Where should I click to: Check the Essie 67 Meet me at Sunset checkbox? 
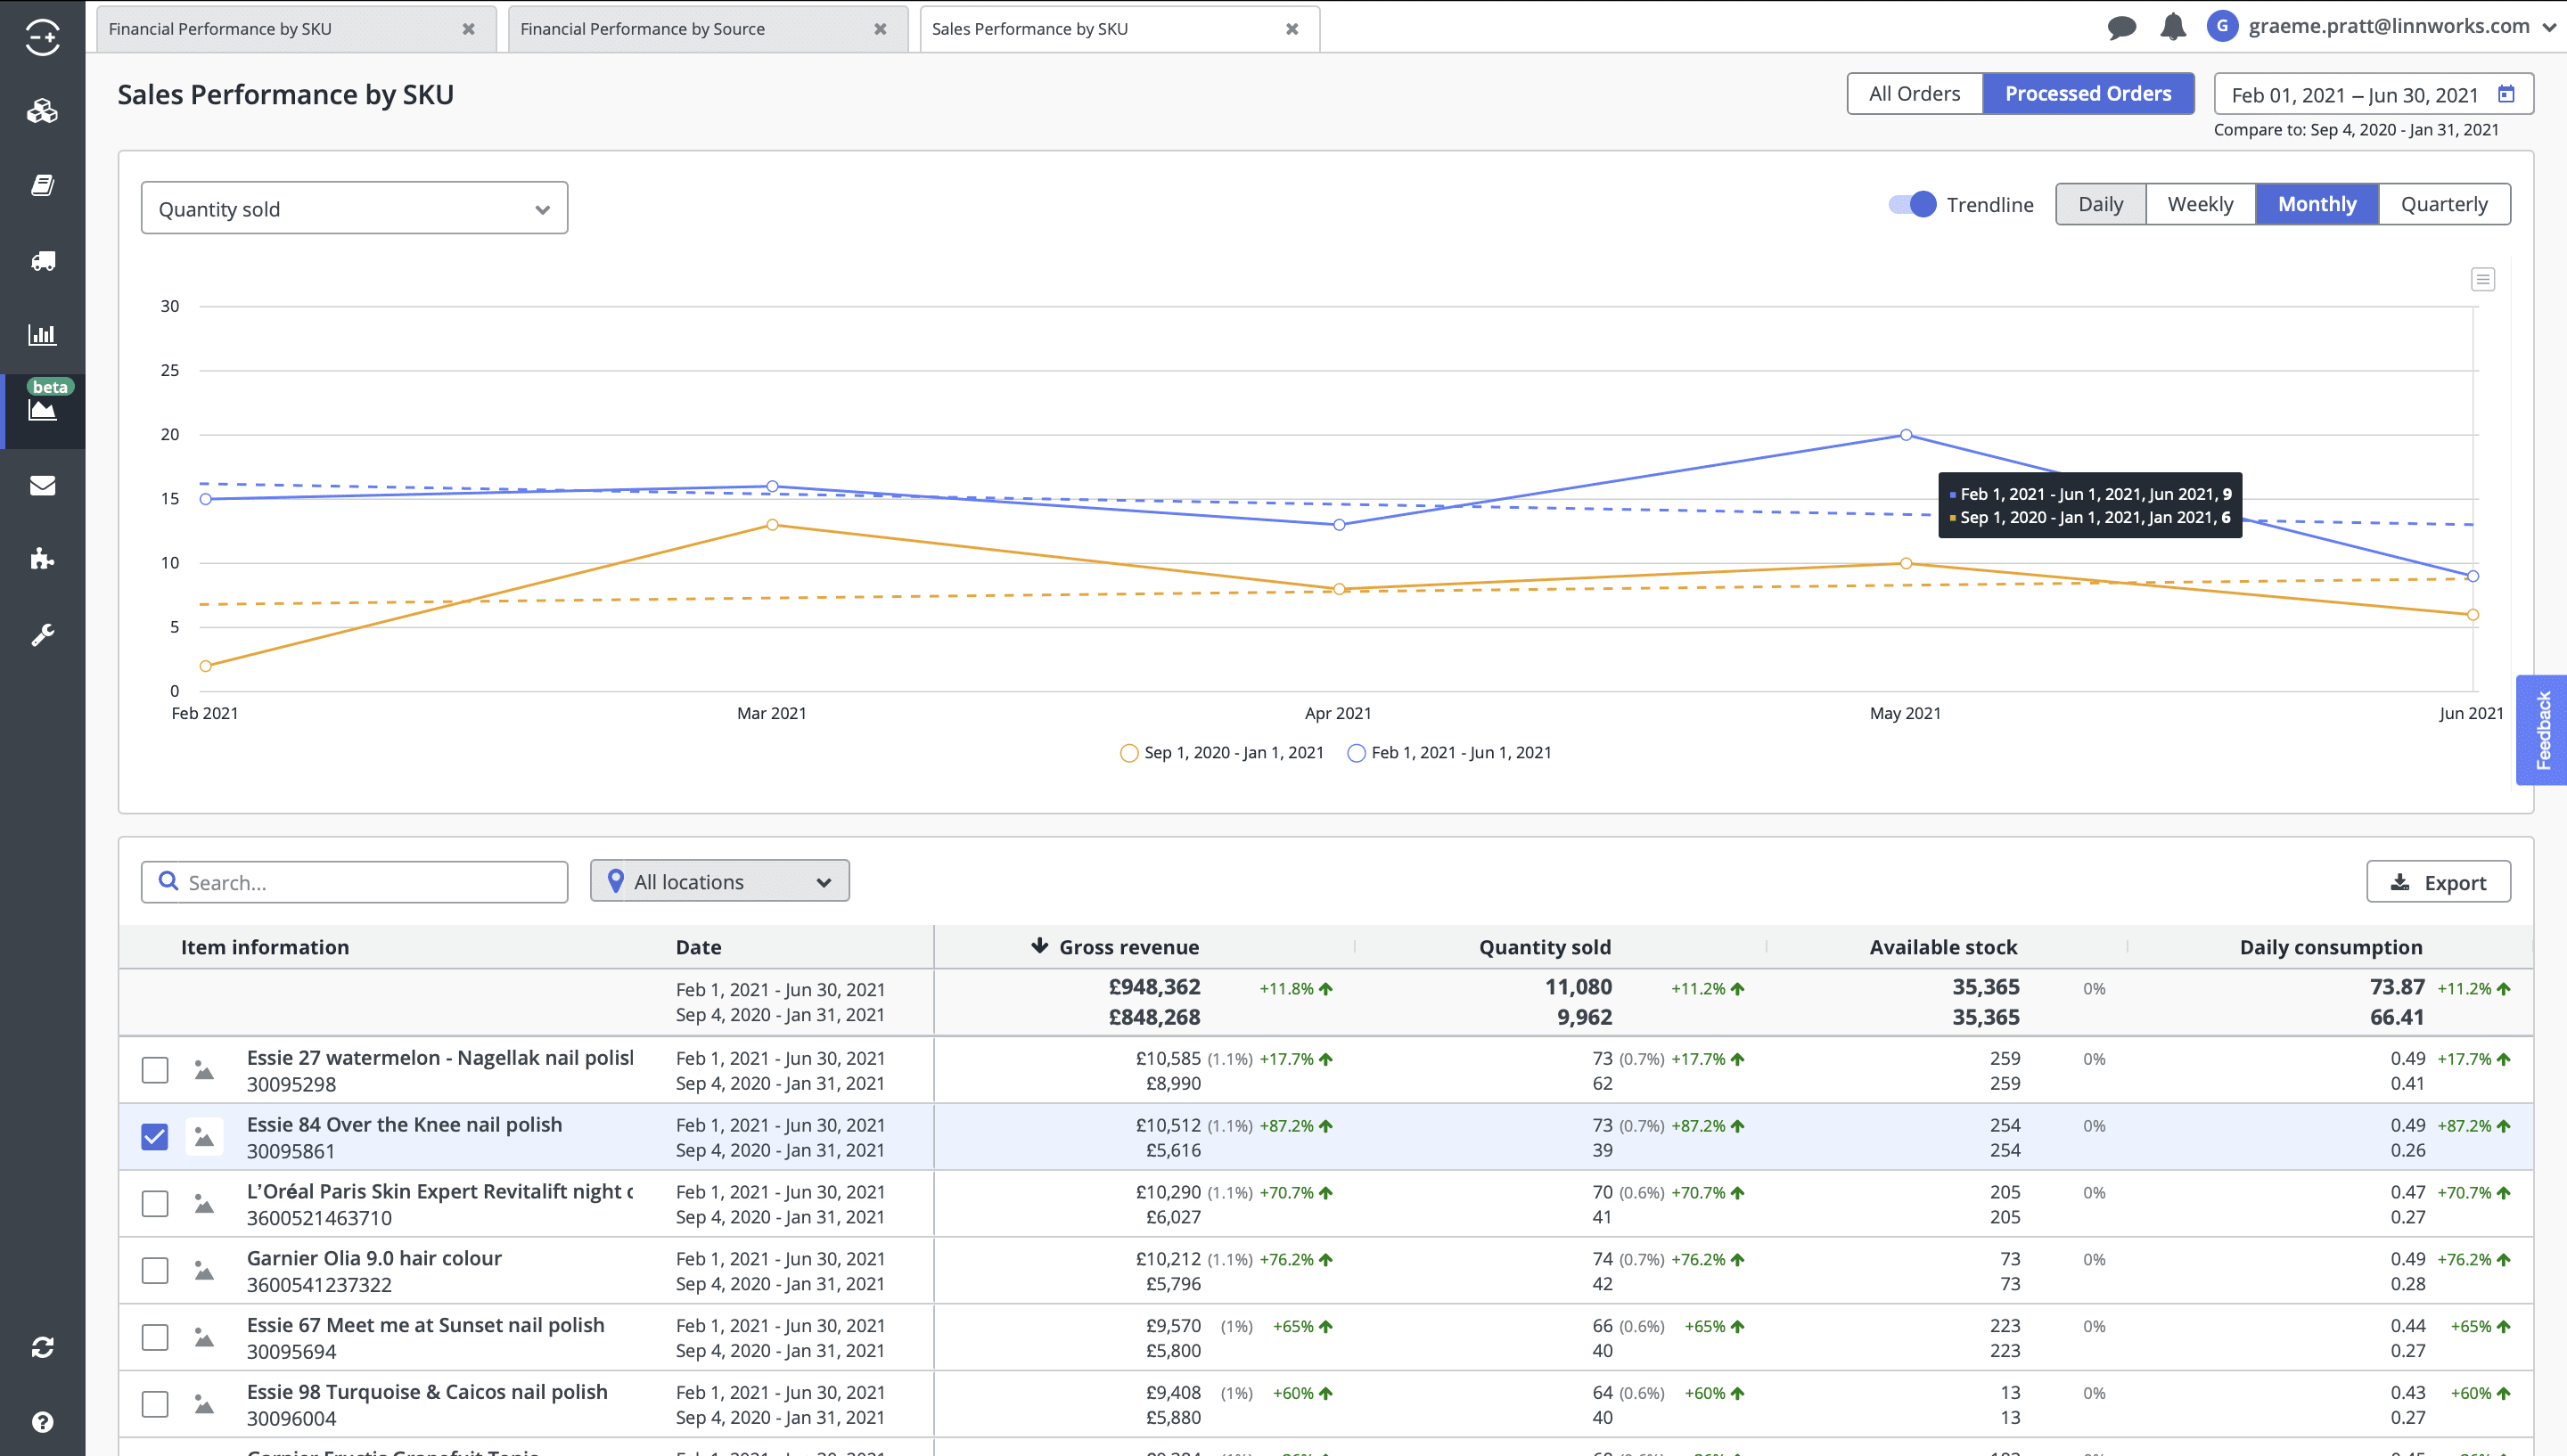coord(155,1338)
